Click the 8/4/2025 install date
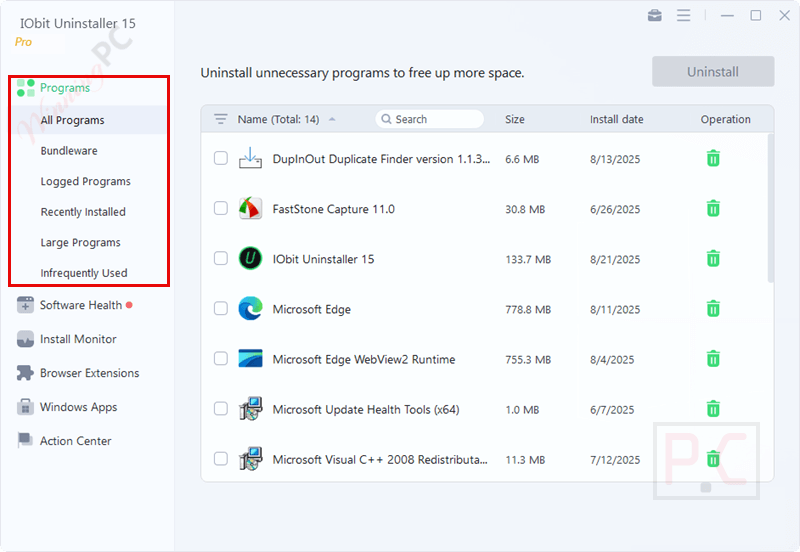 tap(612, 360)
